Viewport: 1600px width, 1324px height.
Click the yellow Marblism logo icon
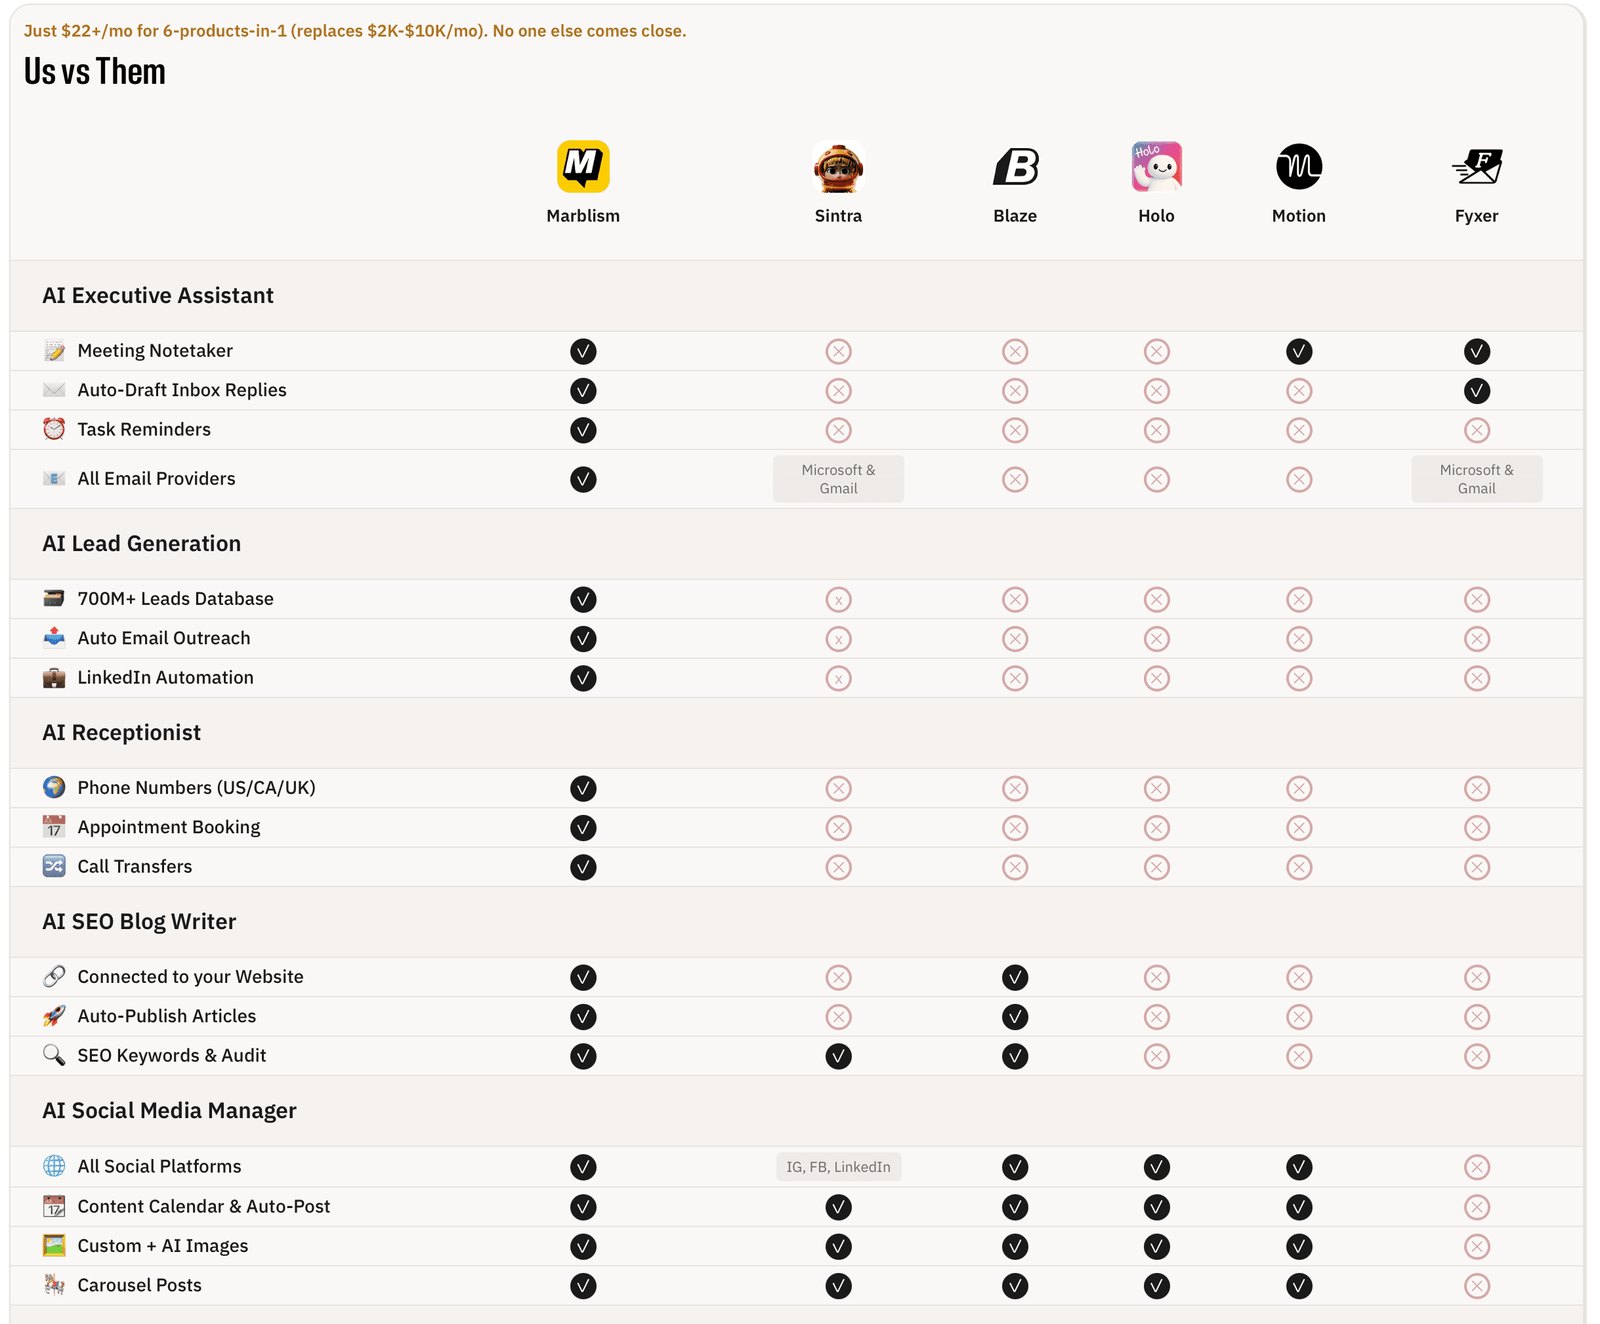583,166
